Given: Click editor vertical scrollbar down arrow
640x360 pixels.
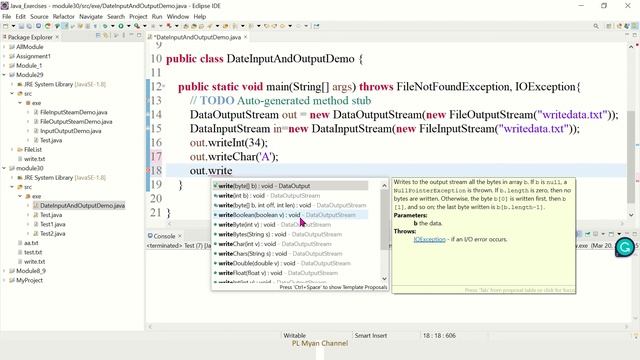Looking at the screenshot, I should click(x=631, y=215).
